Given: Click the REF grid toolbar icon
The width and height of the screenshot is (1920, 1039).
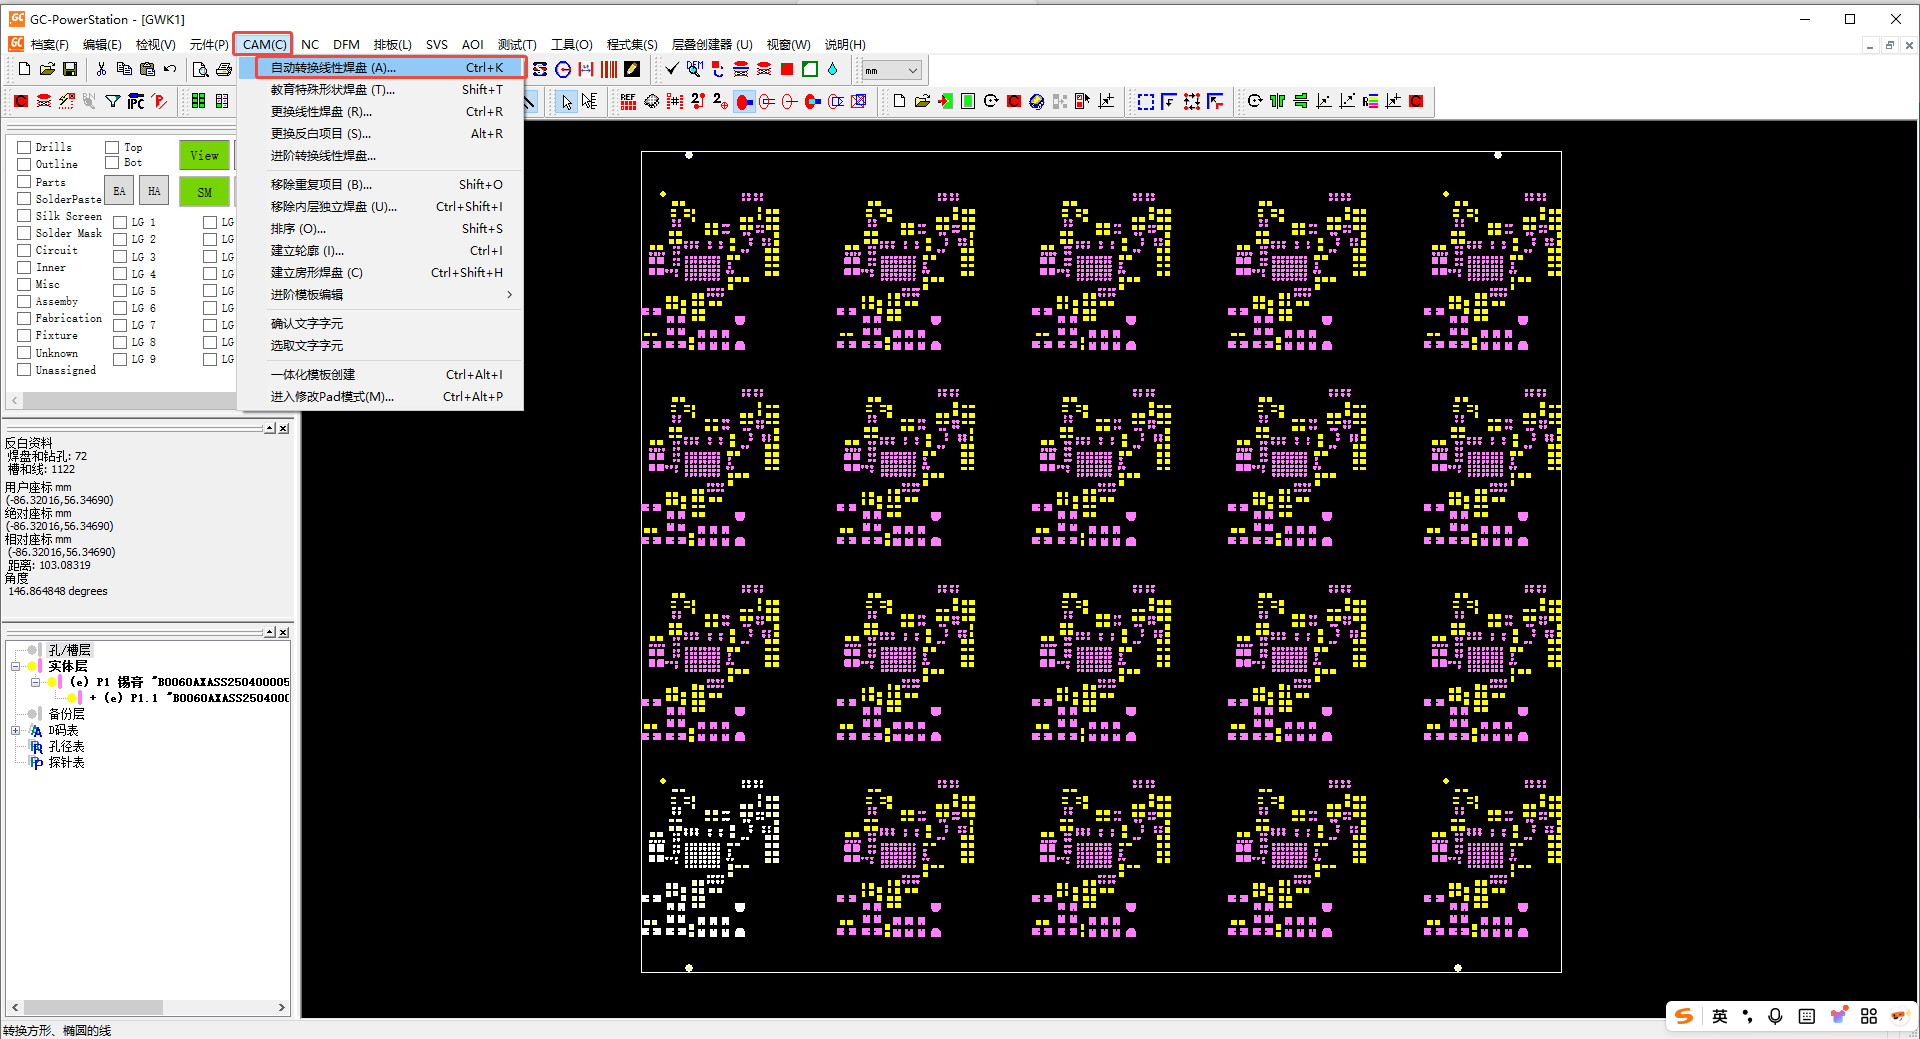Looking at the screenshot, I should 628,101.
